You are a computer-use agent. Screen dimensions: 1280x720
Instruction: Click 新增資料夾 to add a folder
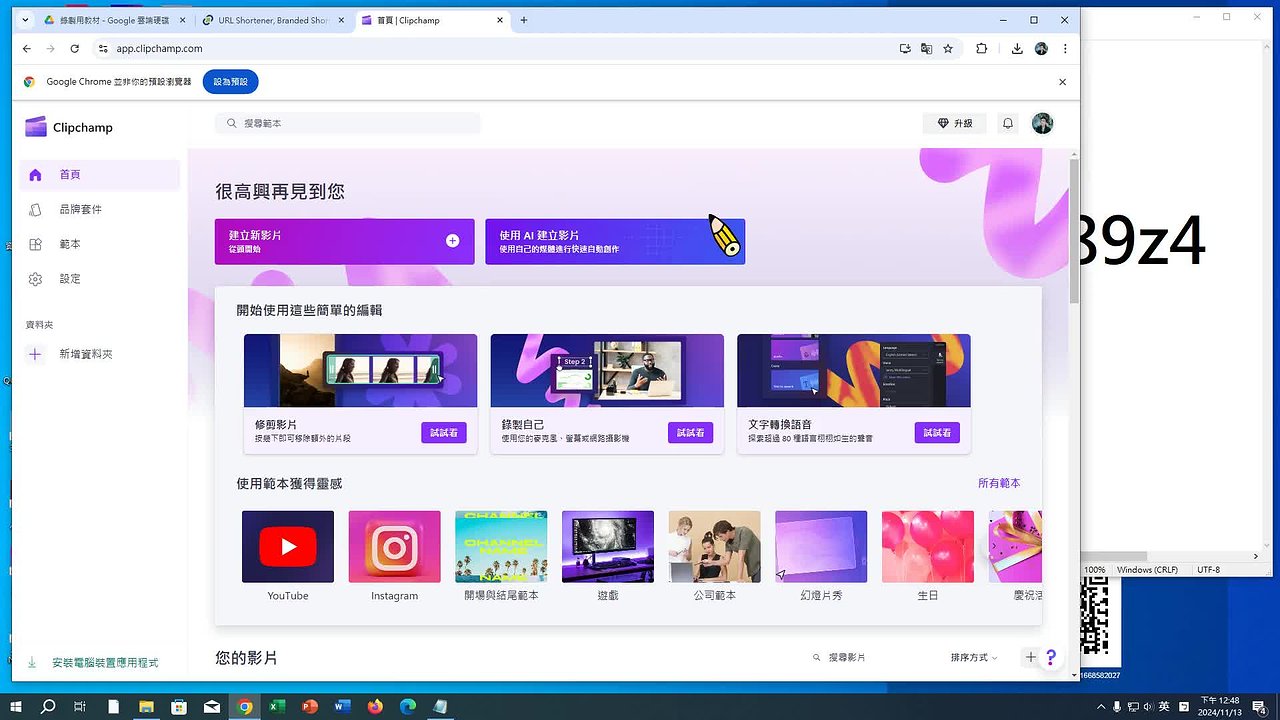point(70,354)
